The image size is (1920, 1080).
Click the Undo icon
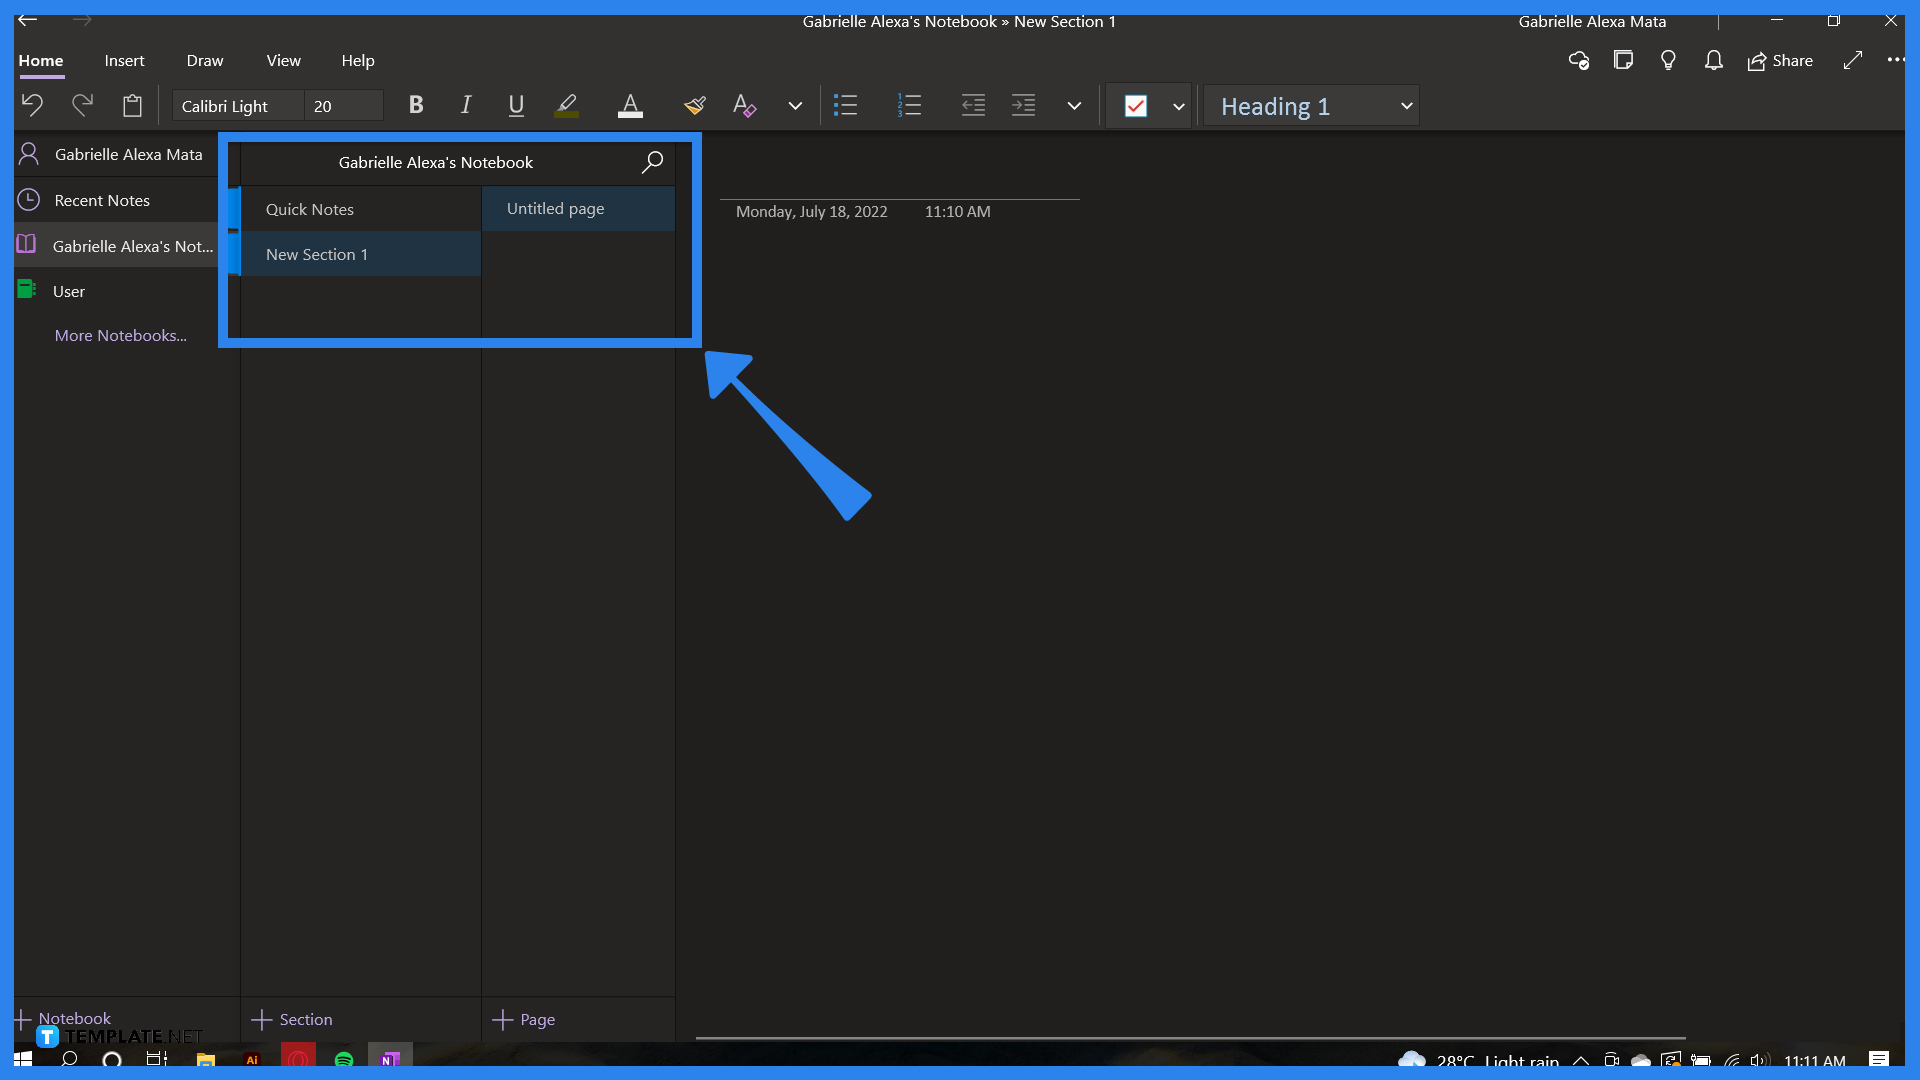pos(31,104)
